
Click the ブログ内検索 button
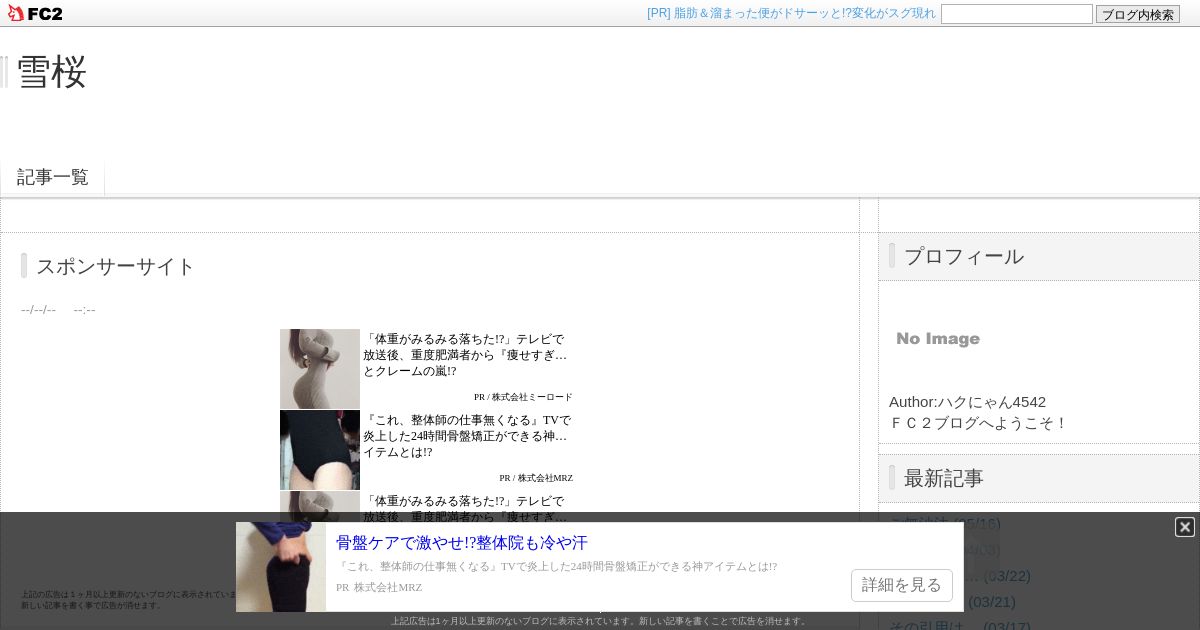pos(1138,14)
